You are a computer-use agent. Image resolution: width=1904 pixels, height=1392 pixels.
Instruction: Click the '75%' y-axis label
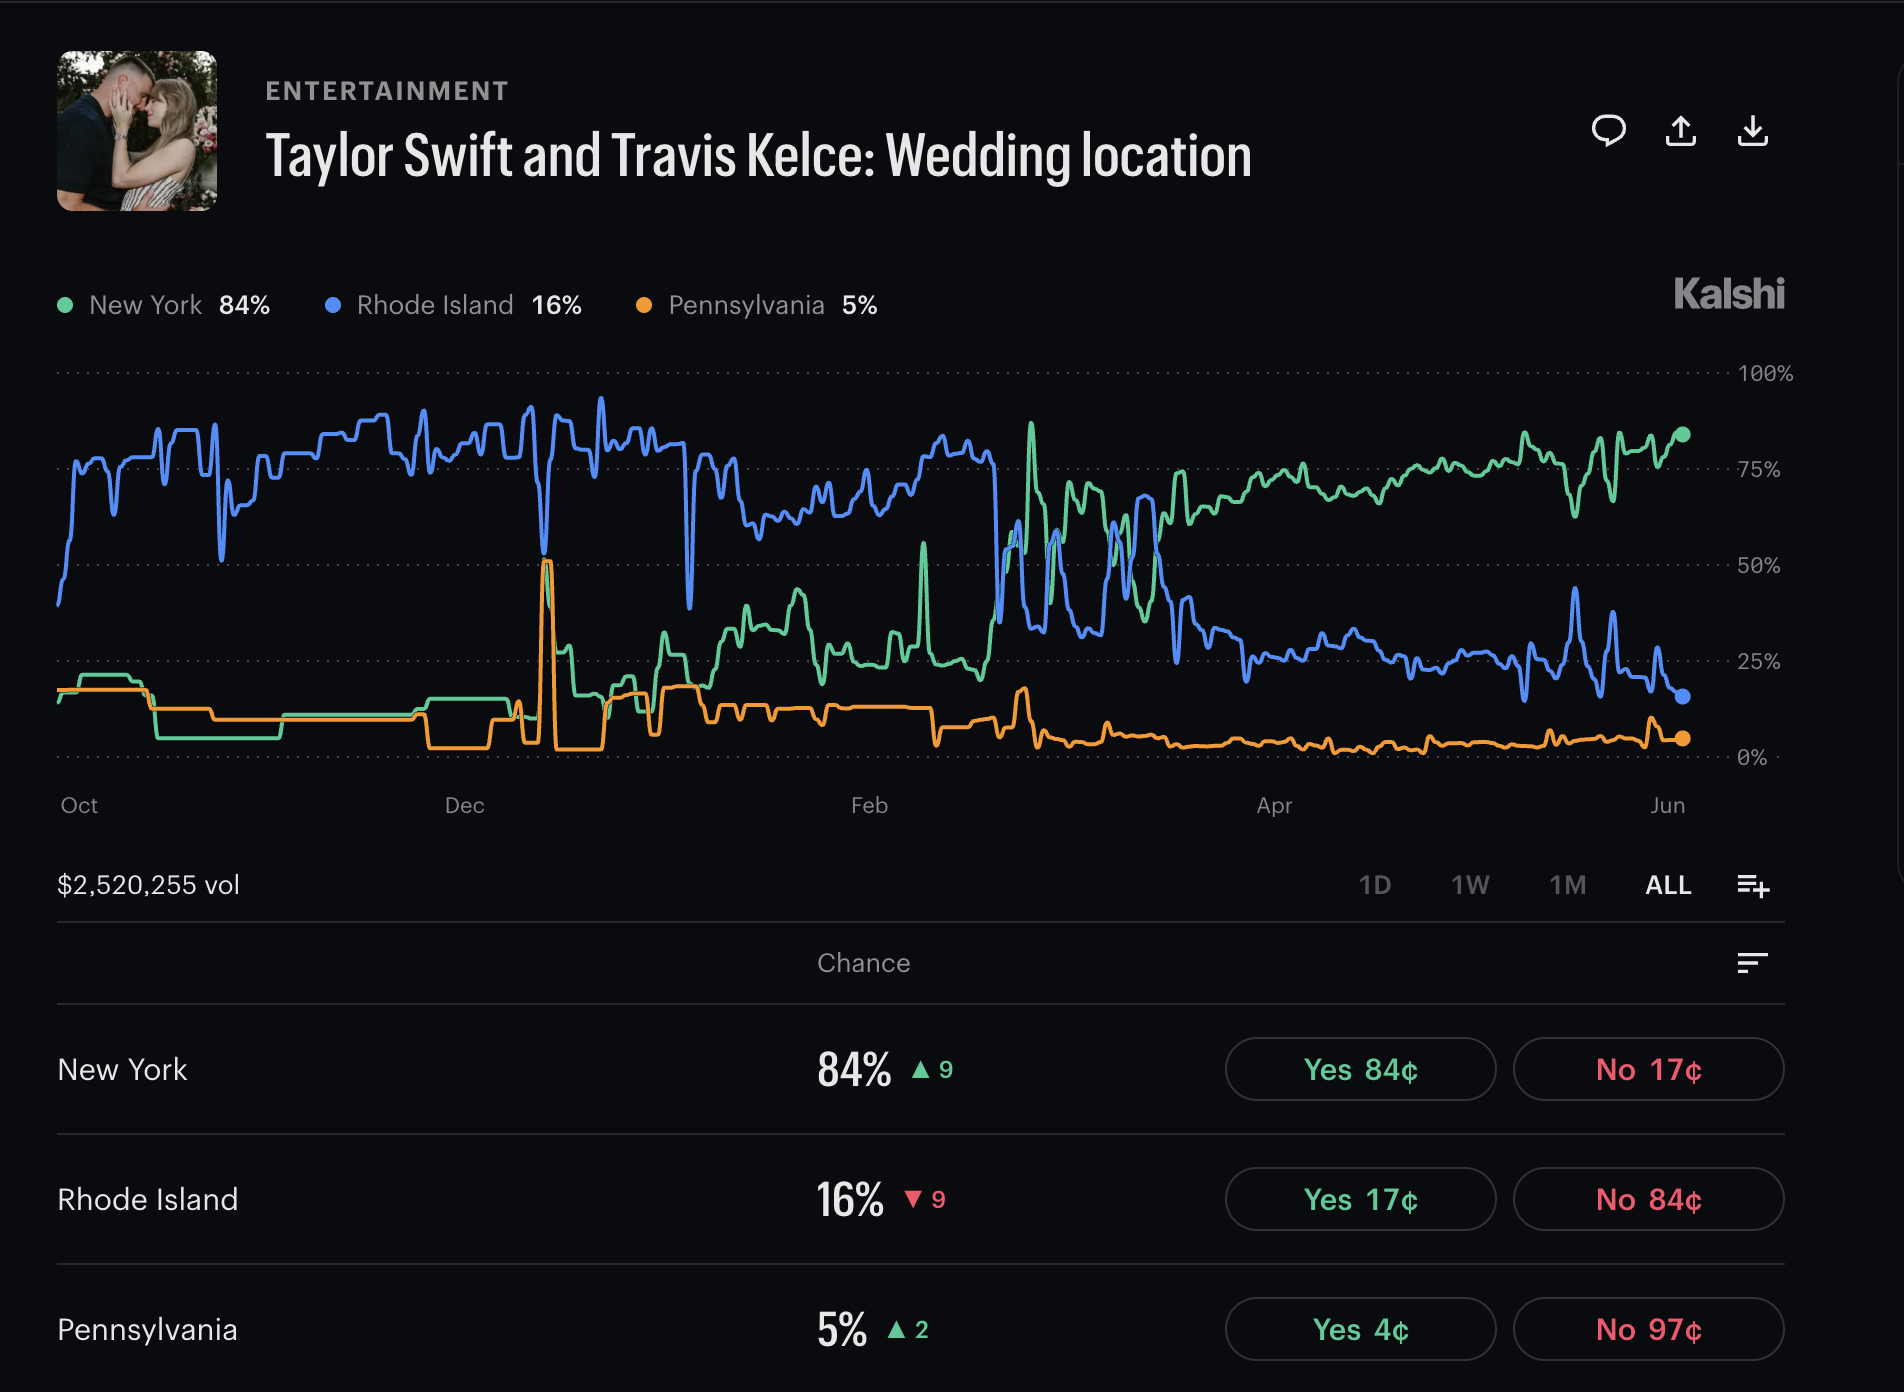click(1759, 470)
